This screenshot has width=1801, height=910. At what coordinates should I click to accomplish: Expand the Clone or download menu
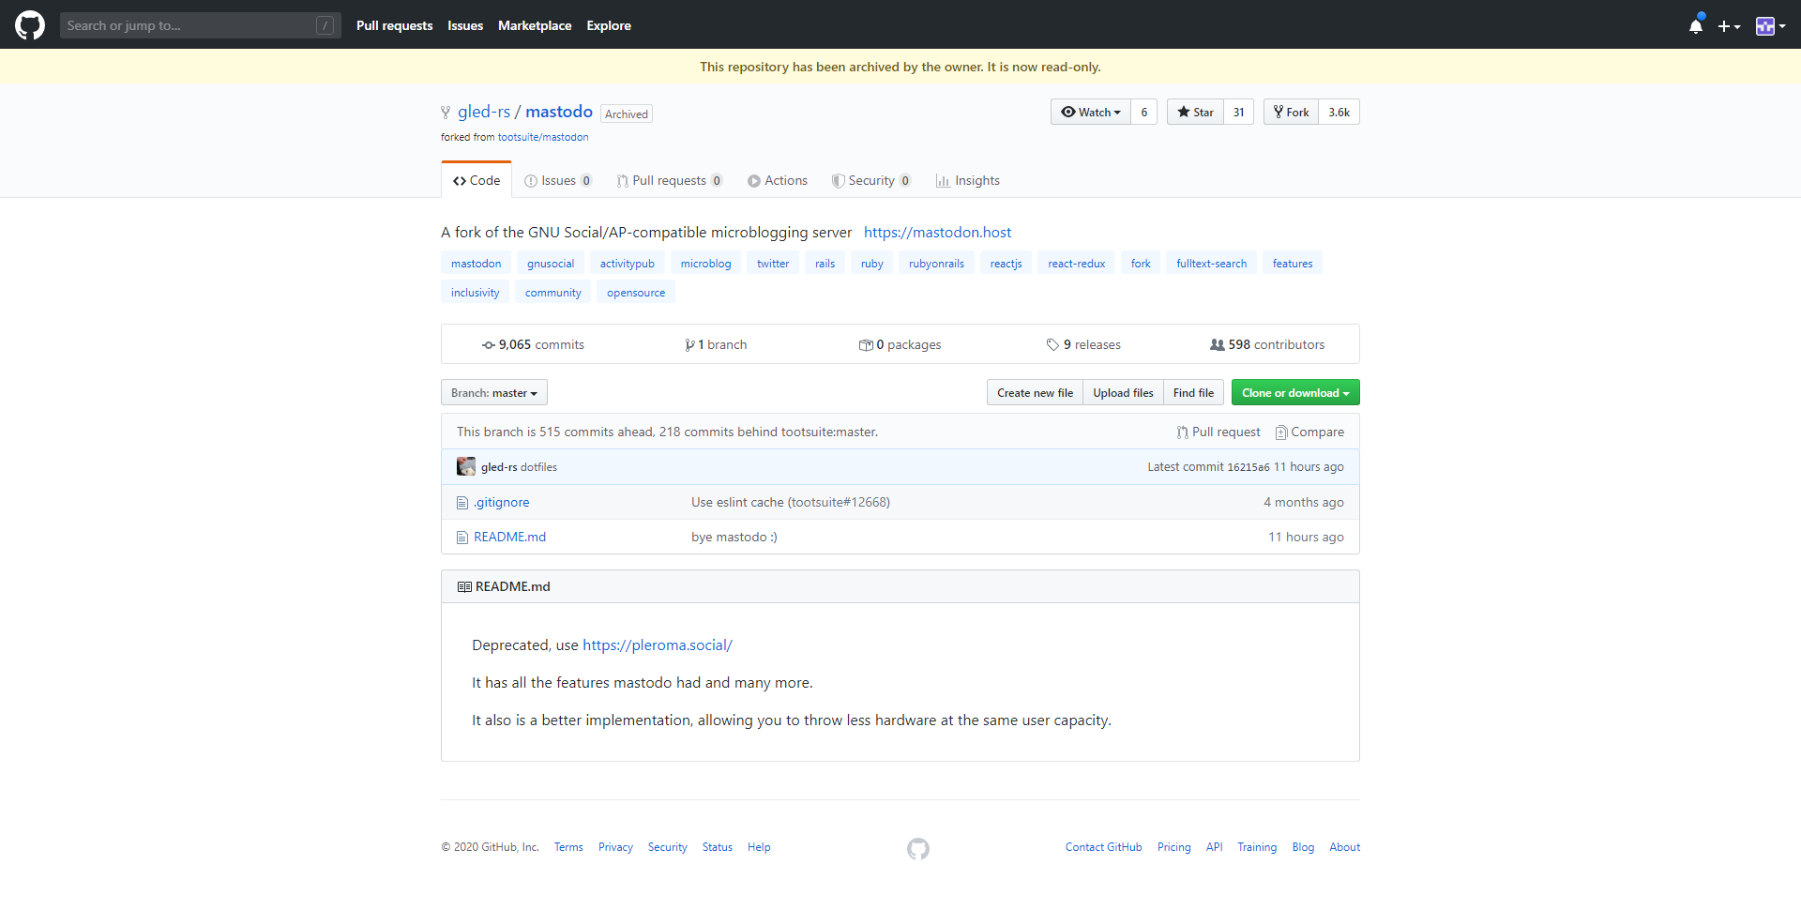tap(1295, 393)
